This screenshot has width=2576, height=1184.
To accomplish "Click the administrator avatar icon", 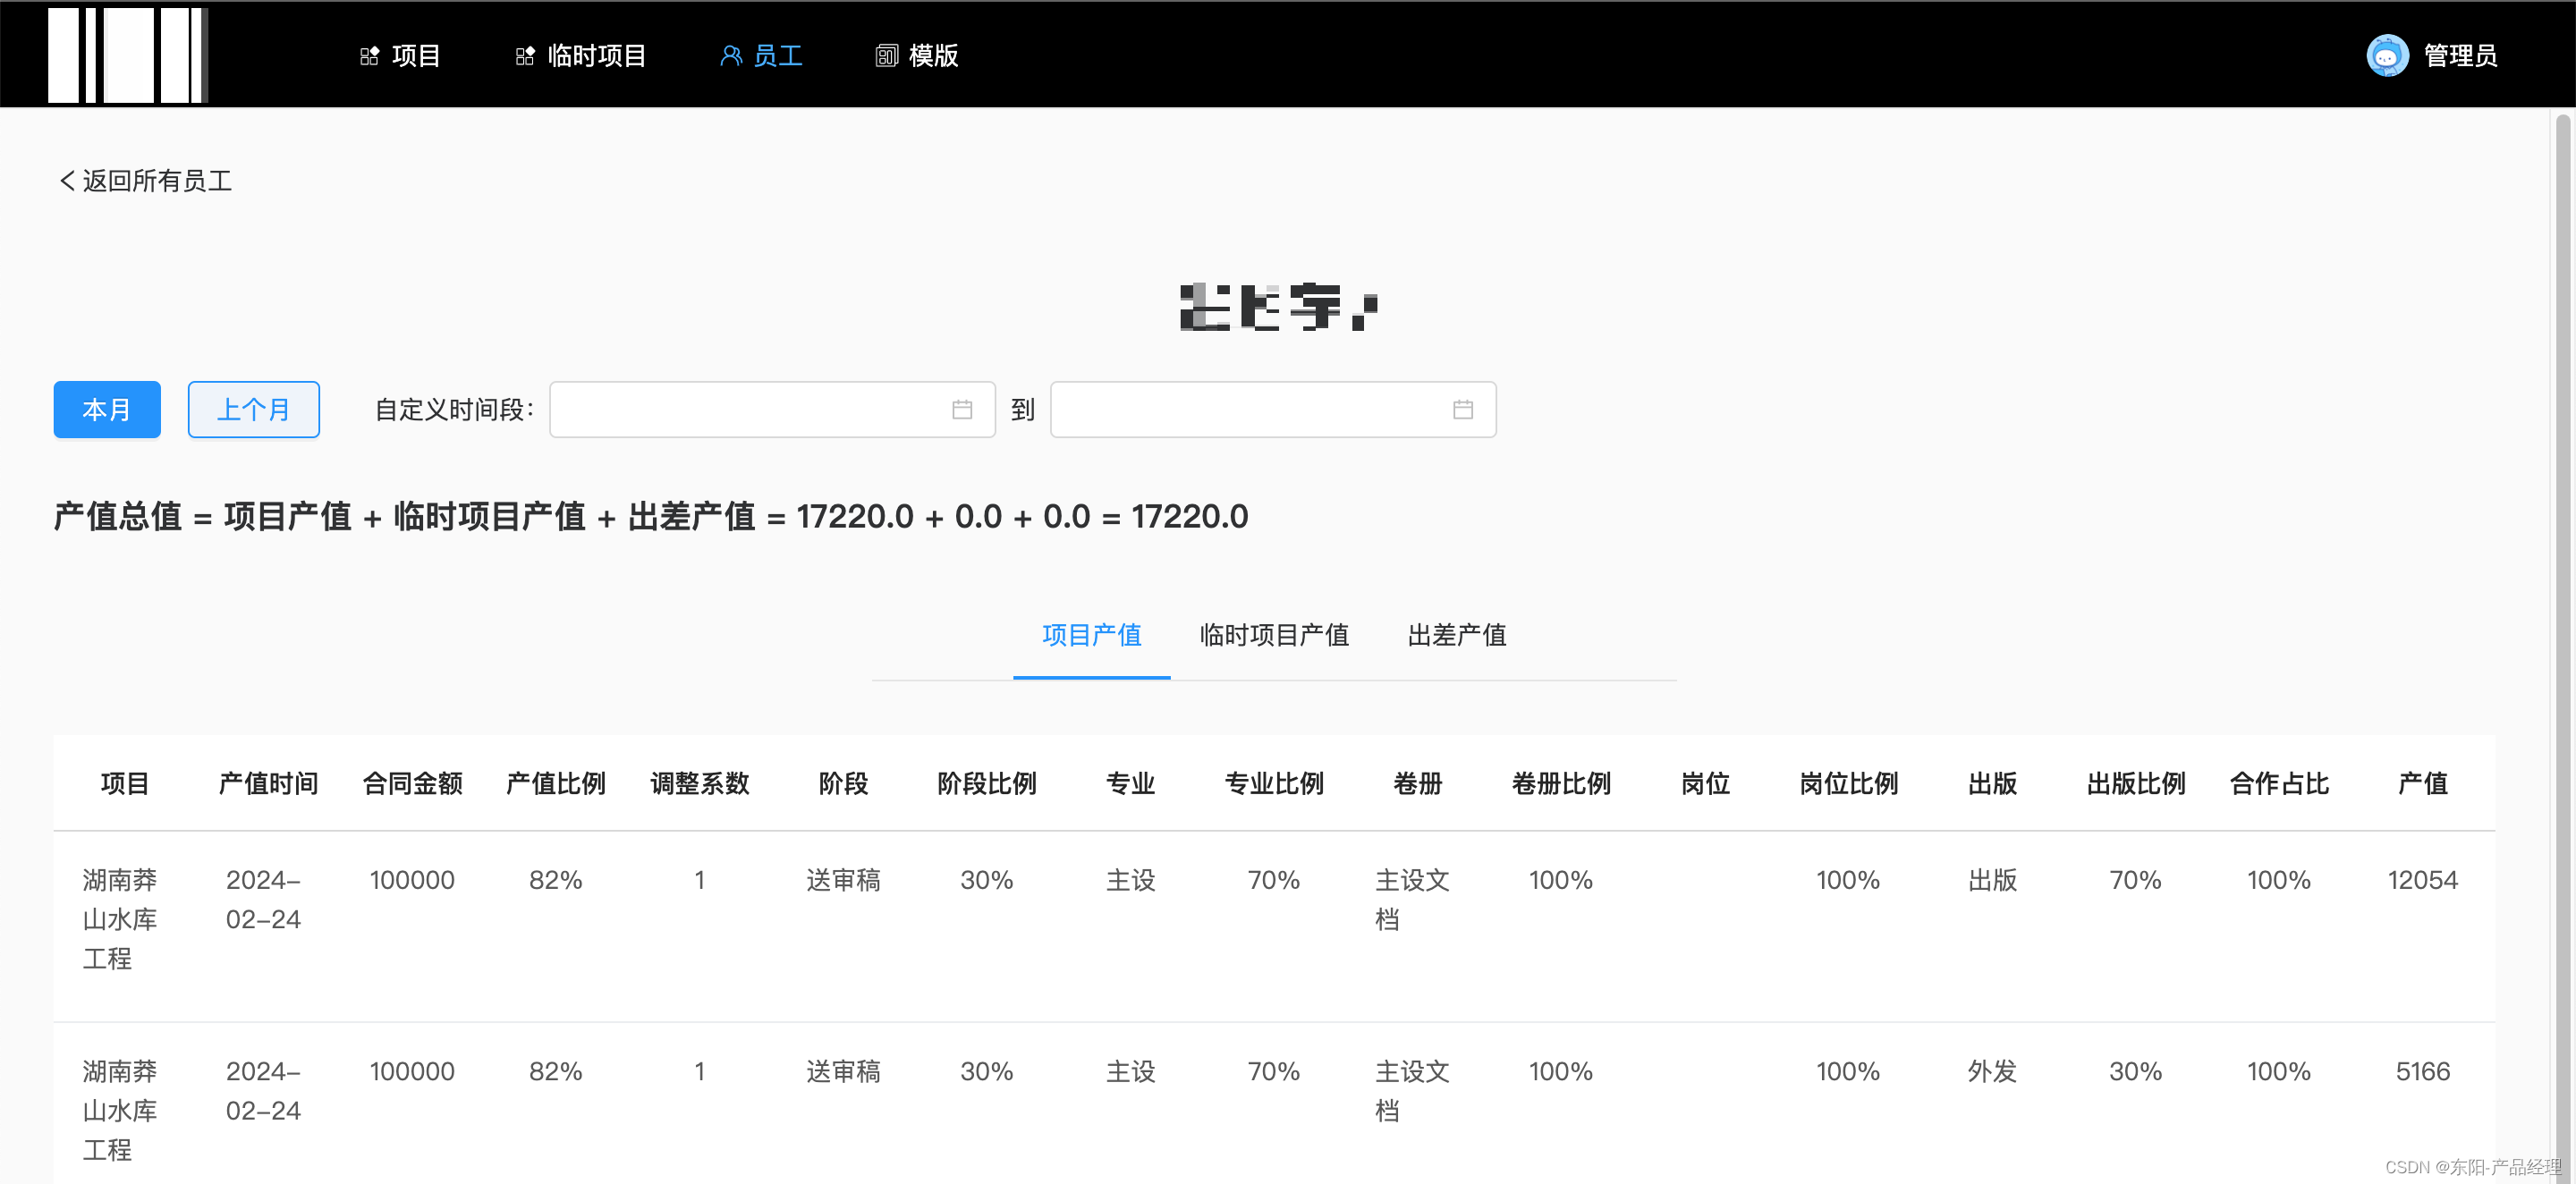I will tap(2387, 56).
